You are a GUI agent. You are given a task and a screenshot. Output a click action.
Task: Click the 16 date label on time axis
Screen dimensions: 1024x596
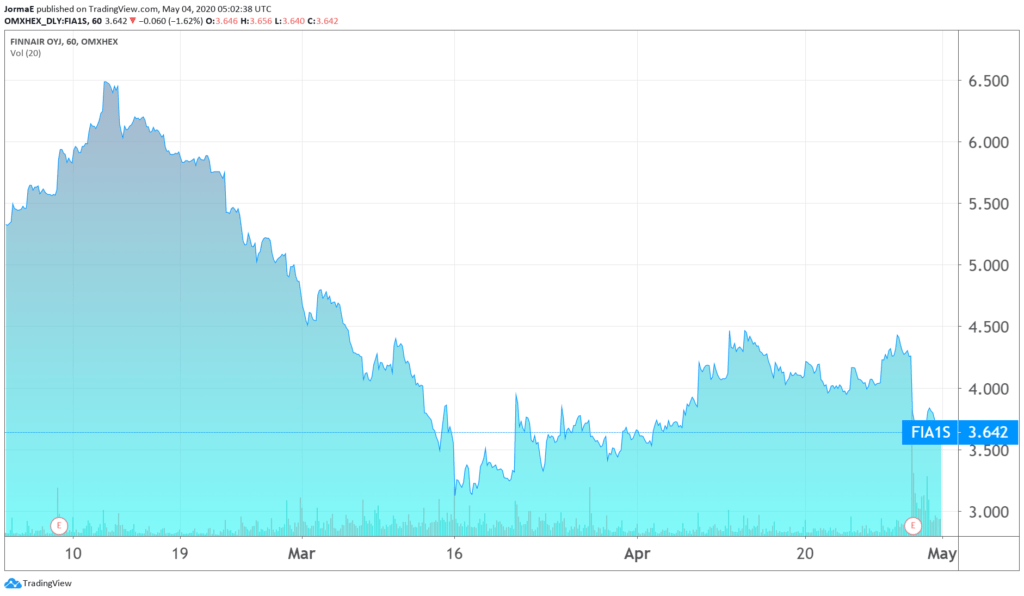click(x=454, y=552)
